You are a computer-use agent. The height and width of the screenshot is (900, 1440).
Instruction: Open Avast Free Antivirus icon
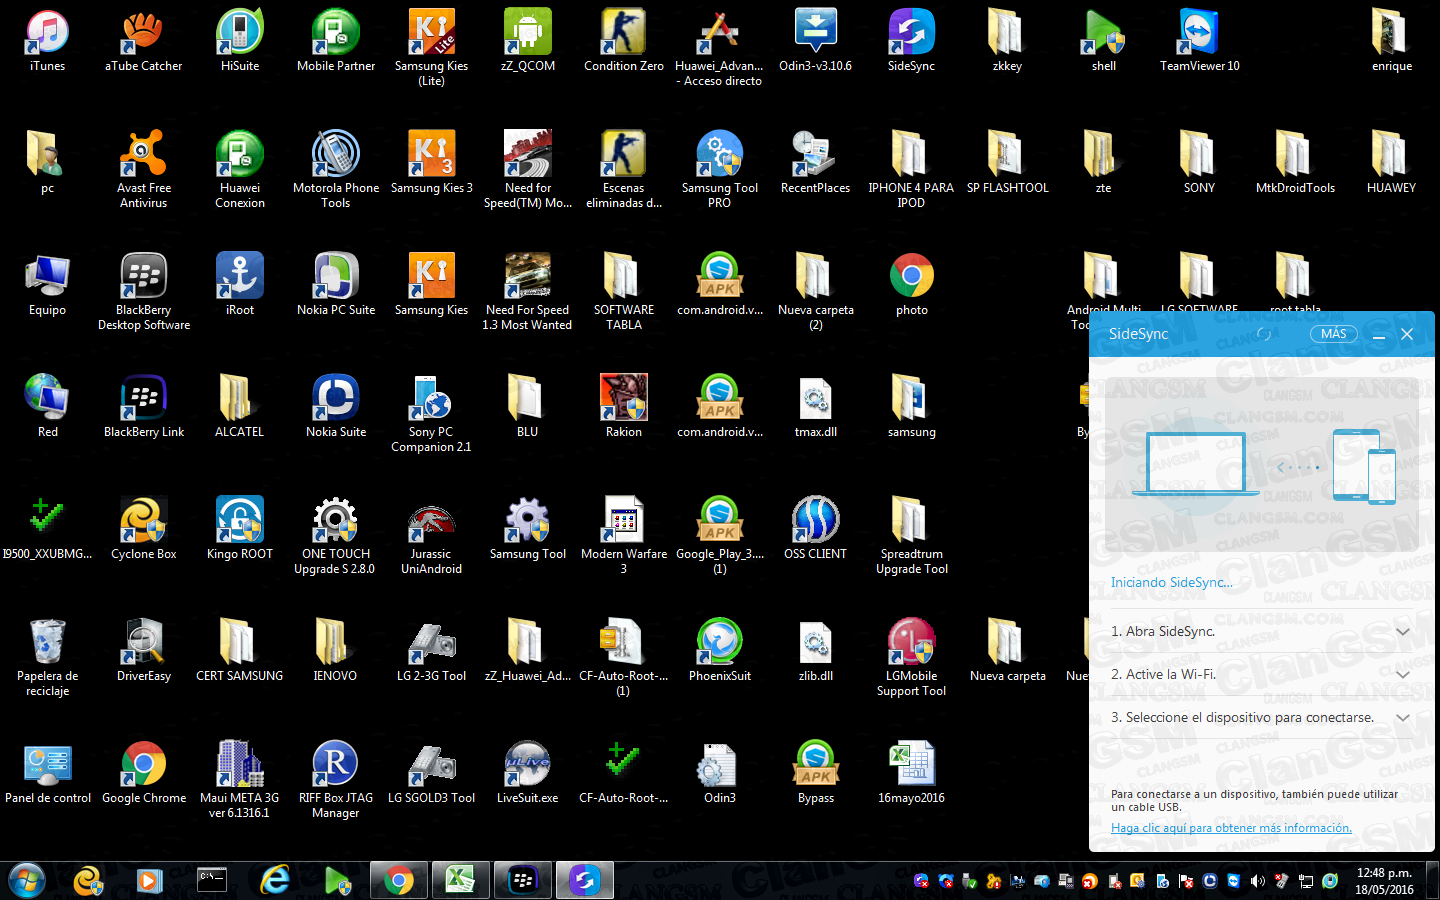pyautogui.click(x=144, y=169)
